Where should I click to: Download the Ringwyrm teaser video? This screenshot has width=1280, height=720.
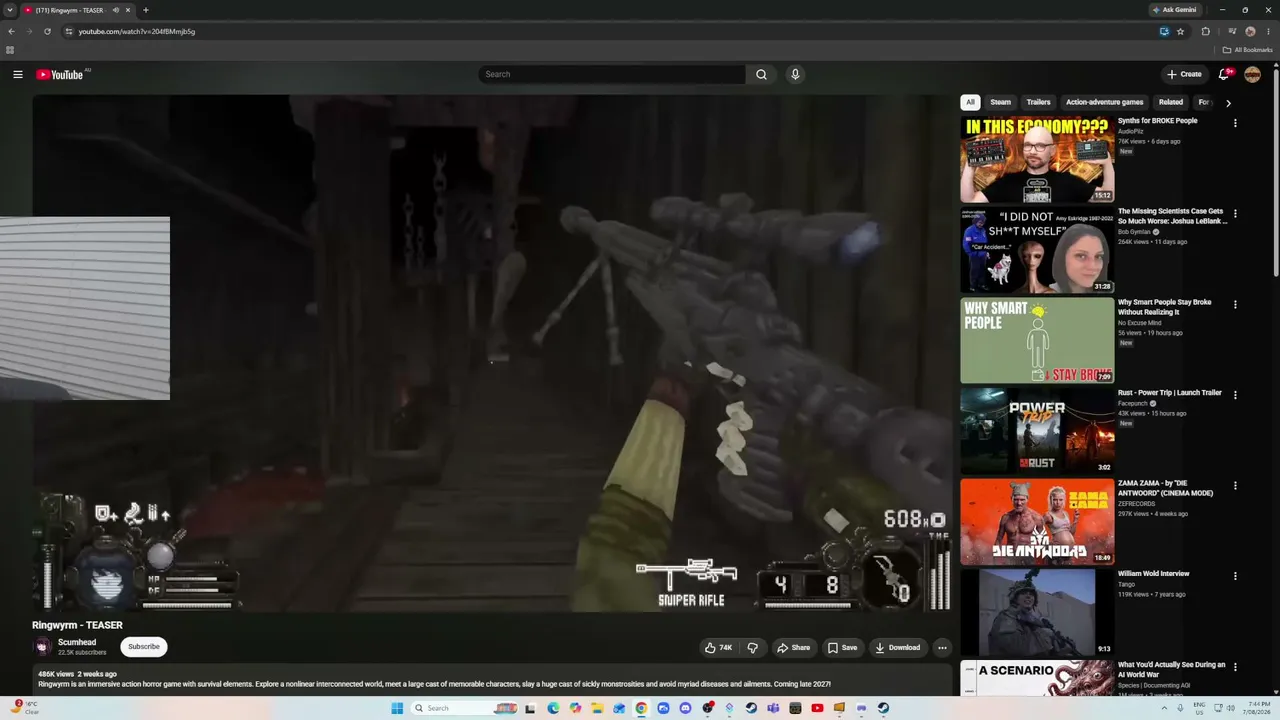(897, 647)
